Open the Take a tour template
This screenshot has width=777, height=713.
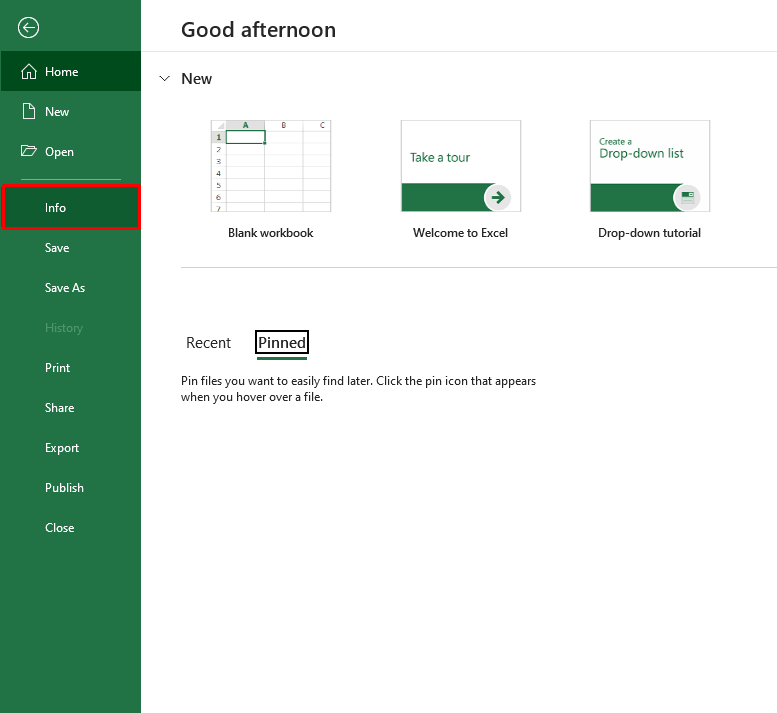click(460, 165)
